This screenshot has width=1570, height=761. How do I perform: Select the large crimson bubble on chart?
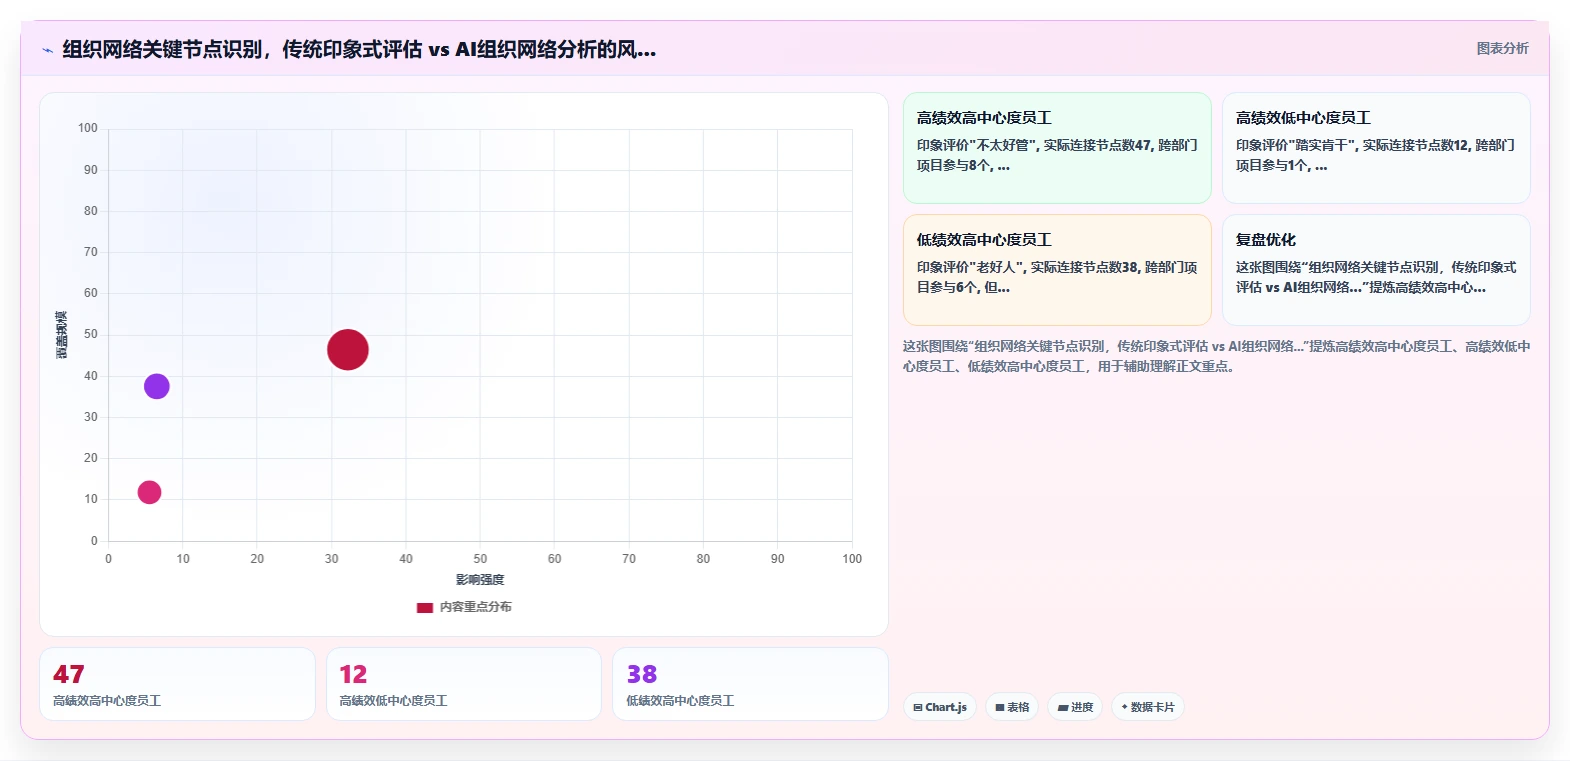click(348, 350)
